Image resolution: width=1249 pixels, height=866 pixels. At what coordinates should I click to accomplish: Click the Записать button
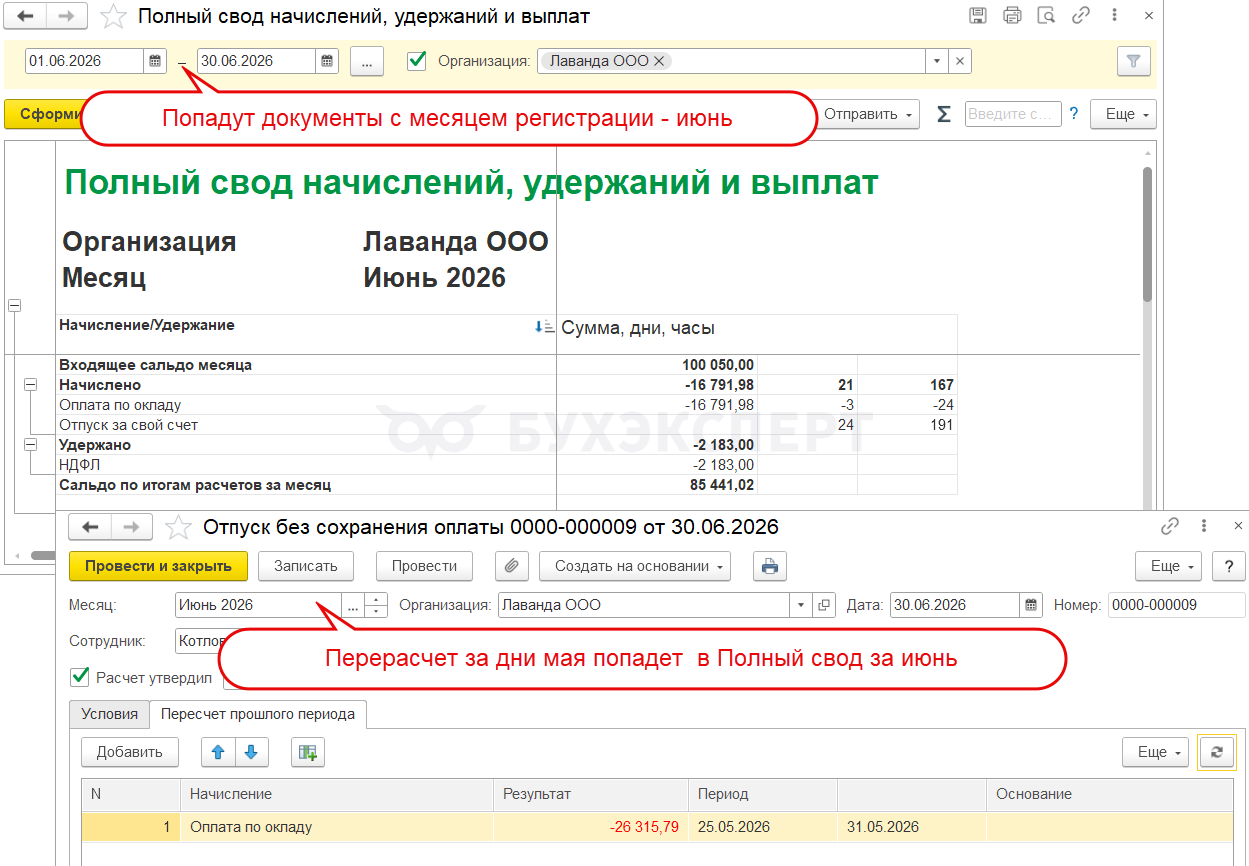tap(306, 565)
